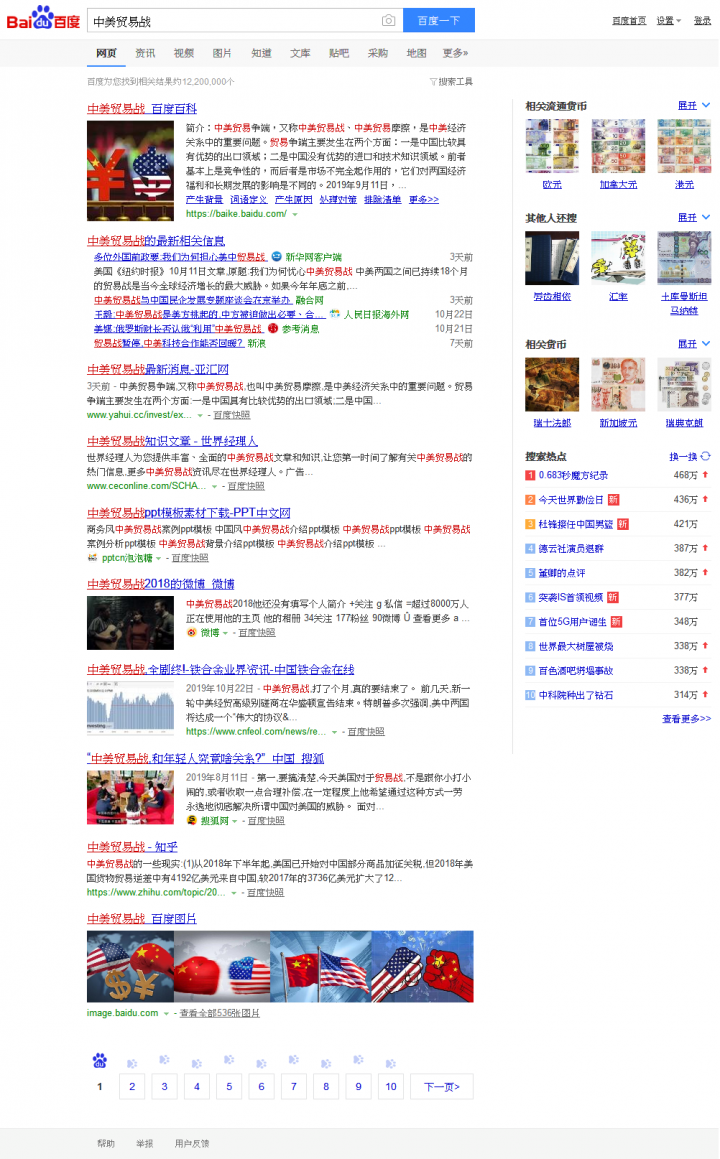This screenshot has width=720, height=1159.
Task: Expand 相关流通货币 section with 展开
Action: tap(694, 106)
